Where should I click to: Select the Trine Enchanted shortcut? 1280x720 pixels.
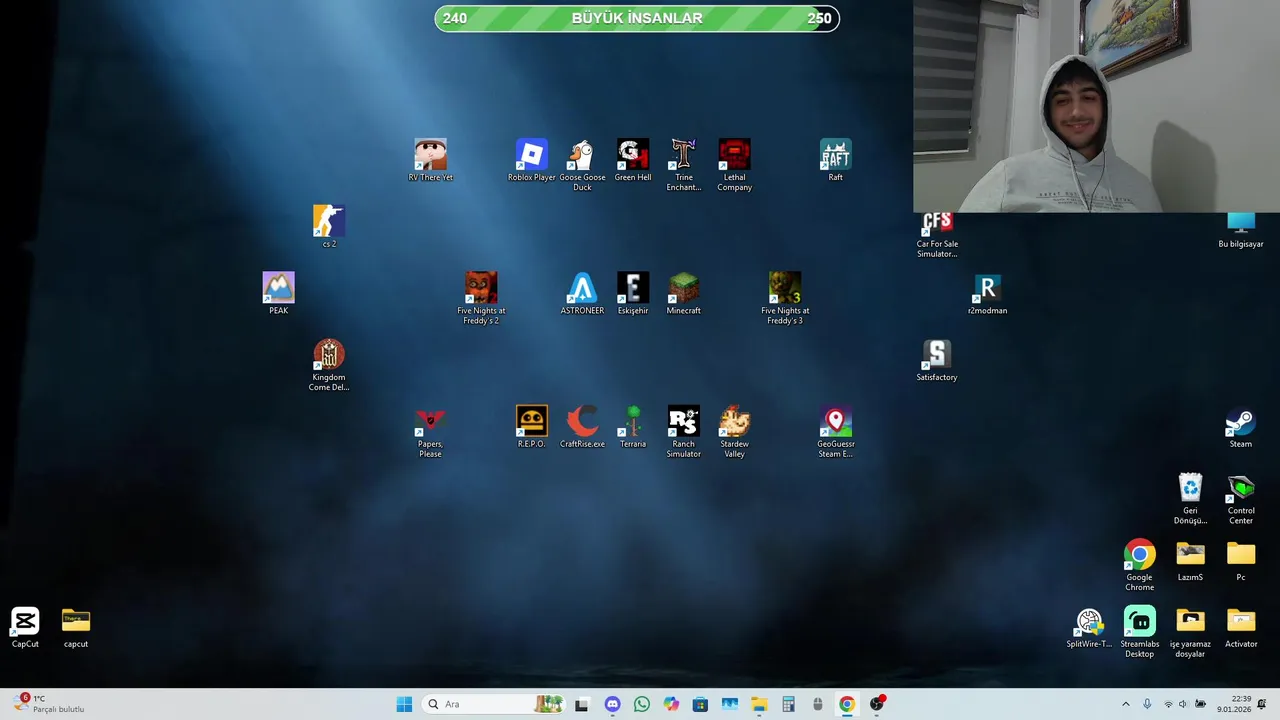684,165
